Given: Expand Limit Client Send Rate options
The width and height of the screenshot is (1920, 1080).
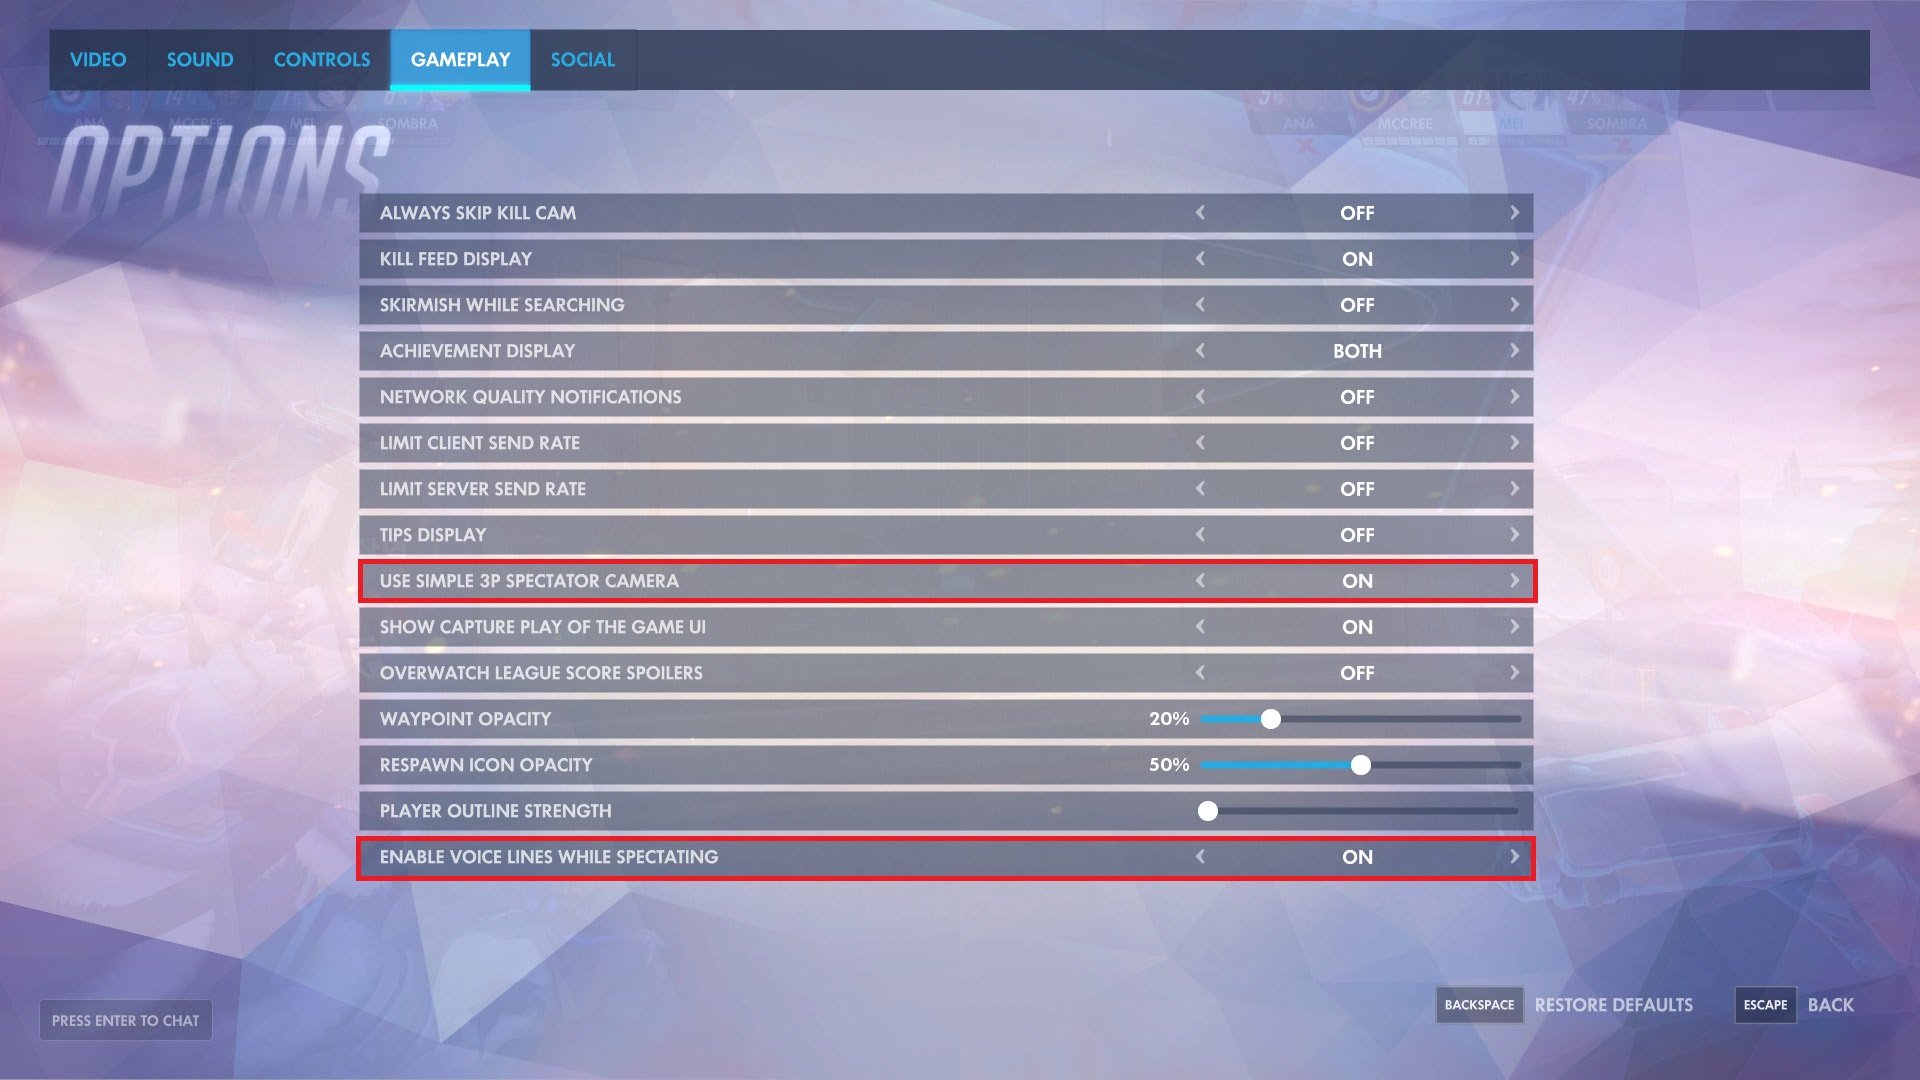Looking at the screenshot, I should (x=1513, y=442).
